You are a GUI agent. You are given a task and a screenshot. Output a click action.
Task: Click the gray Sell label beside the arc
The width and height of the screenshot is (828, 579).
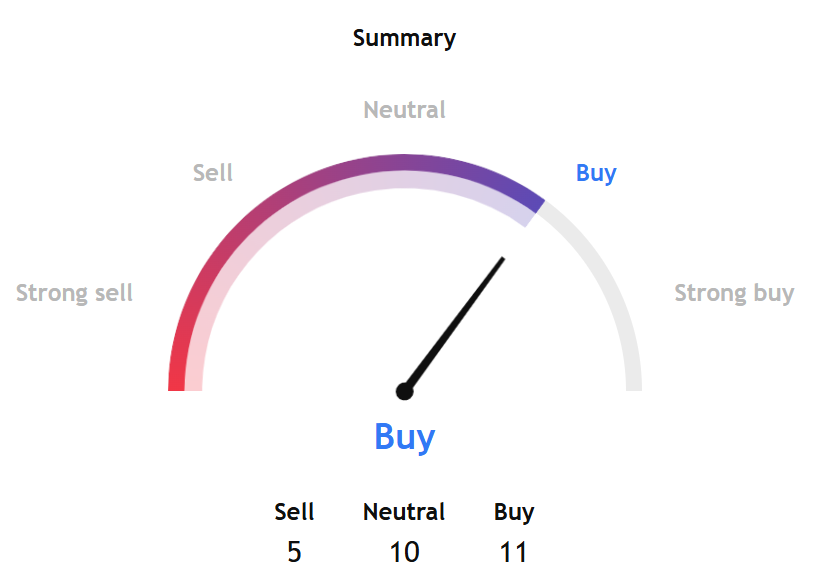(213, 173)
